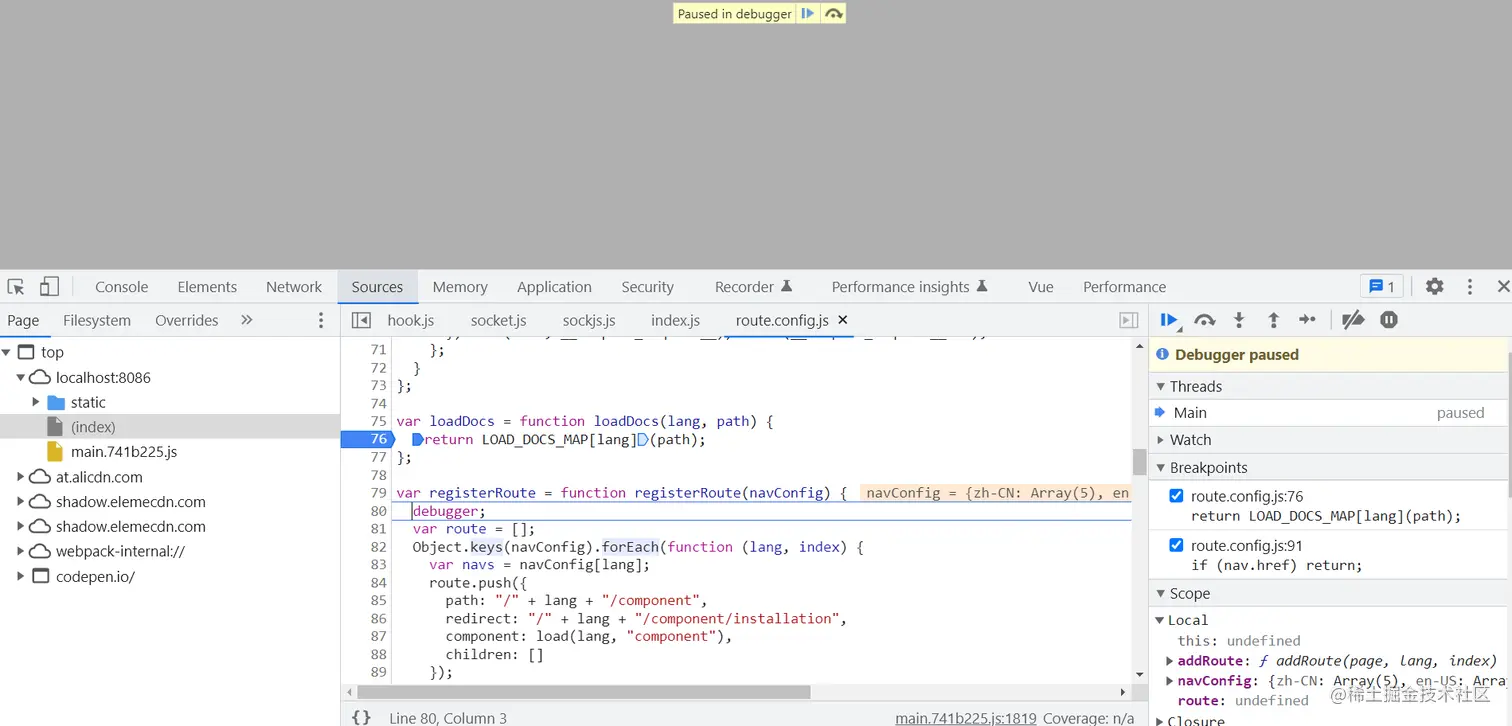Show more navigator tabs
This screenshot has width=1512, height=726.
pyautogui.click(x=247, y=320)
